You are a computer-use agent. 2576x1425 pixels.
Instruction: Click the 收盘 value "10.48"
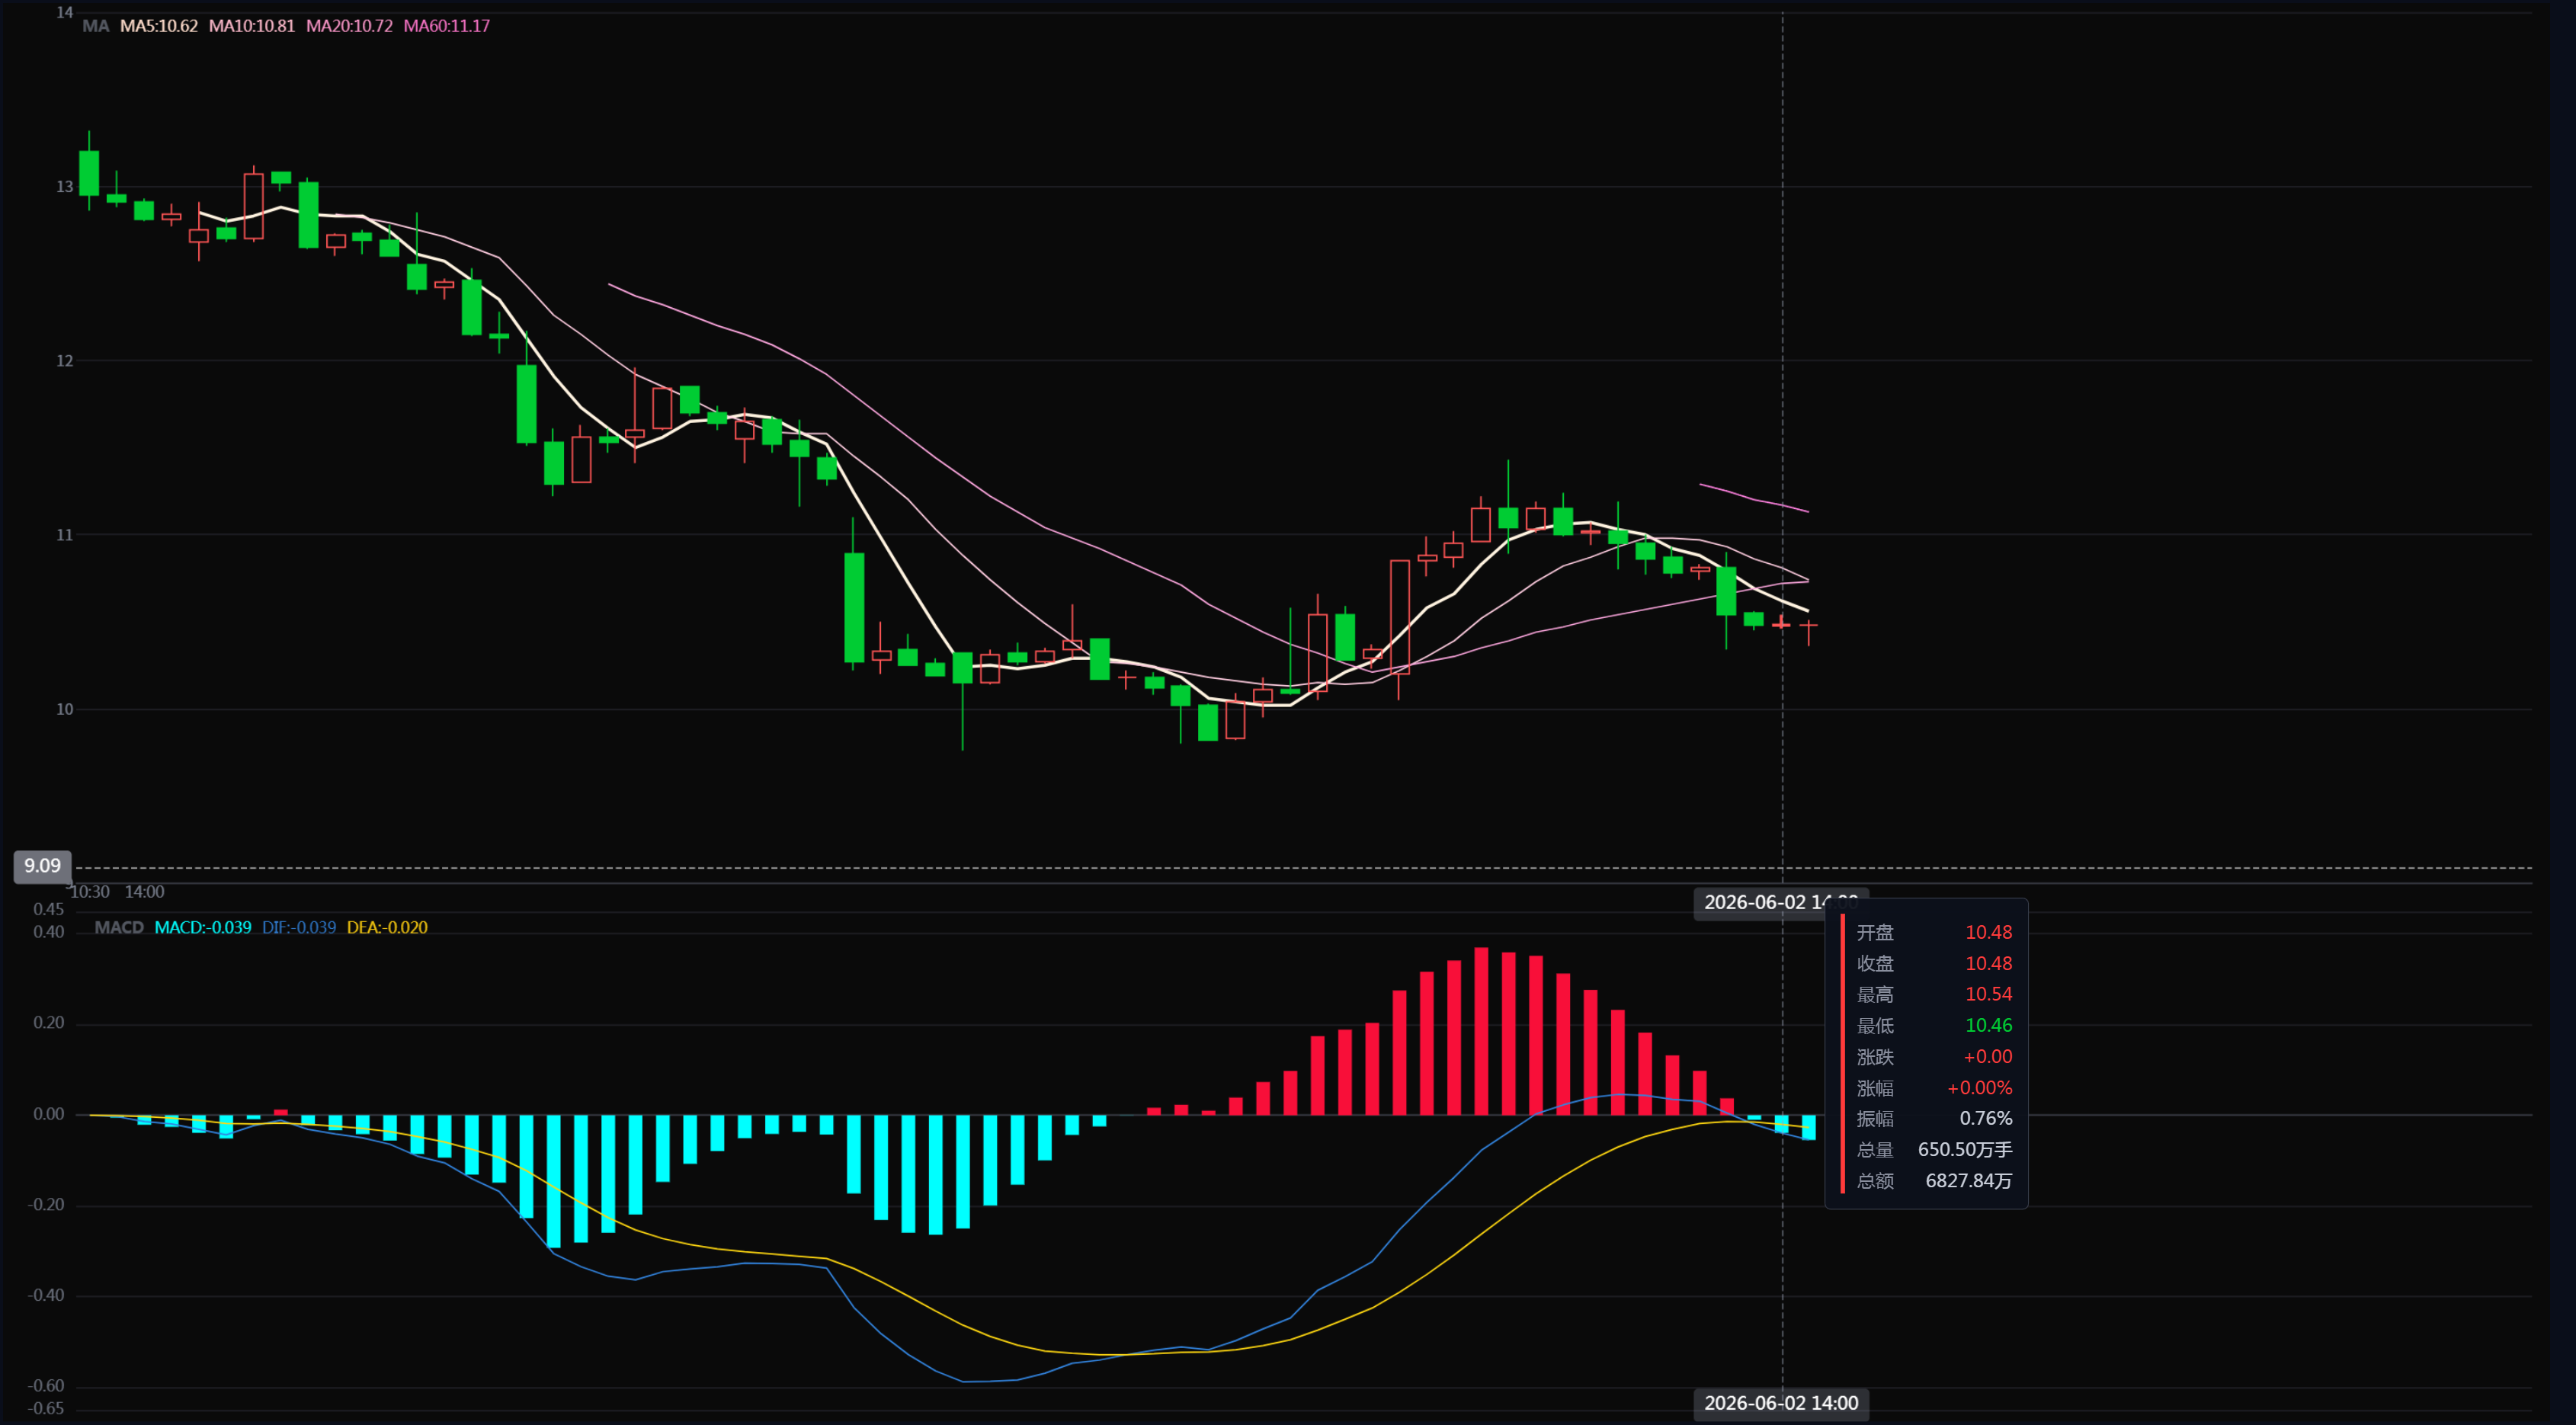[1988, 963]
